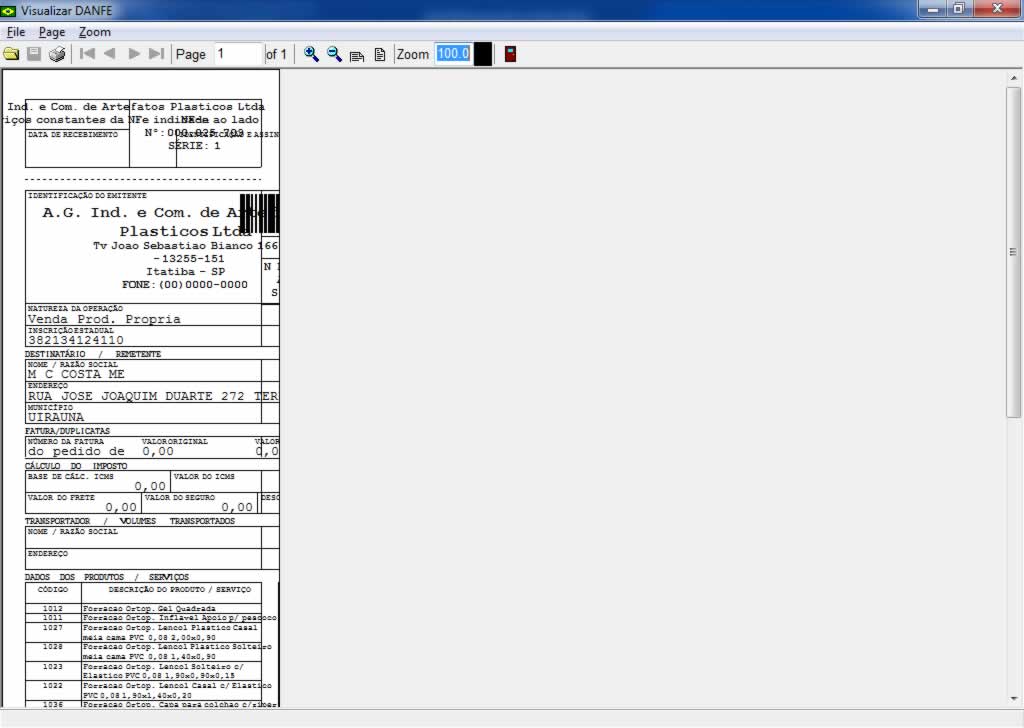
Task: Click the page number input field
Action: click(238, 54)
